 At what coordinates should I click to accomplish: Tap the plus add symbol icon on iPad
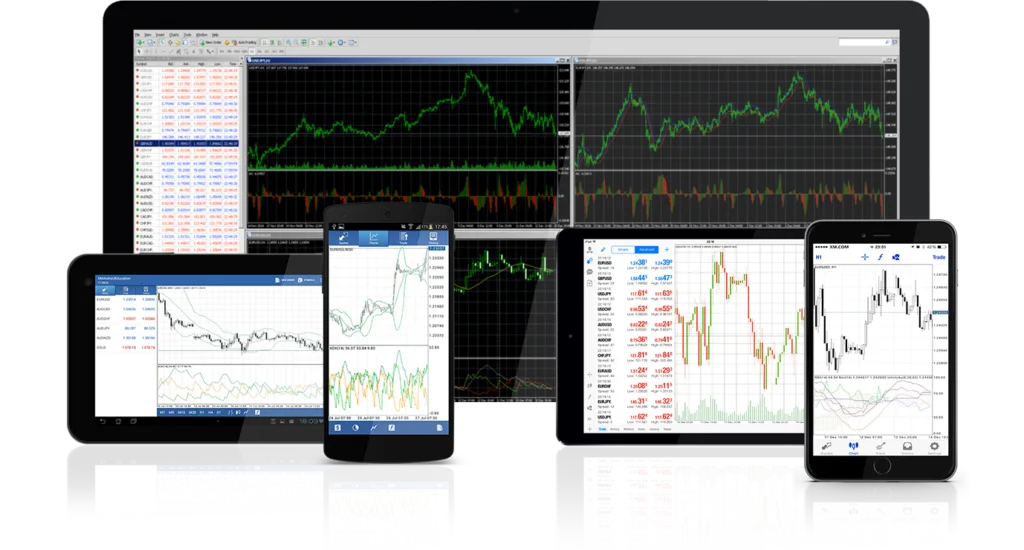[667, 250]
